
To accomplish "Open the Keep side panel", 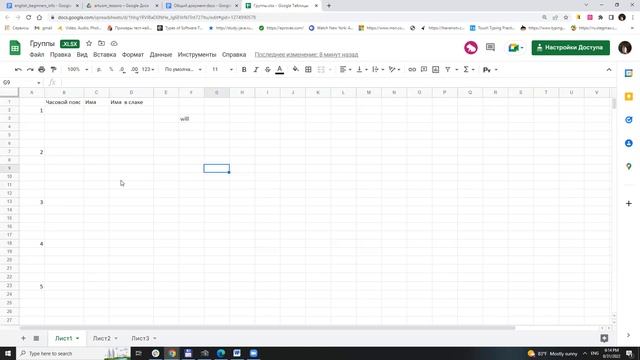I will 629,97.
